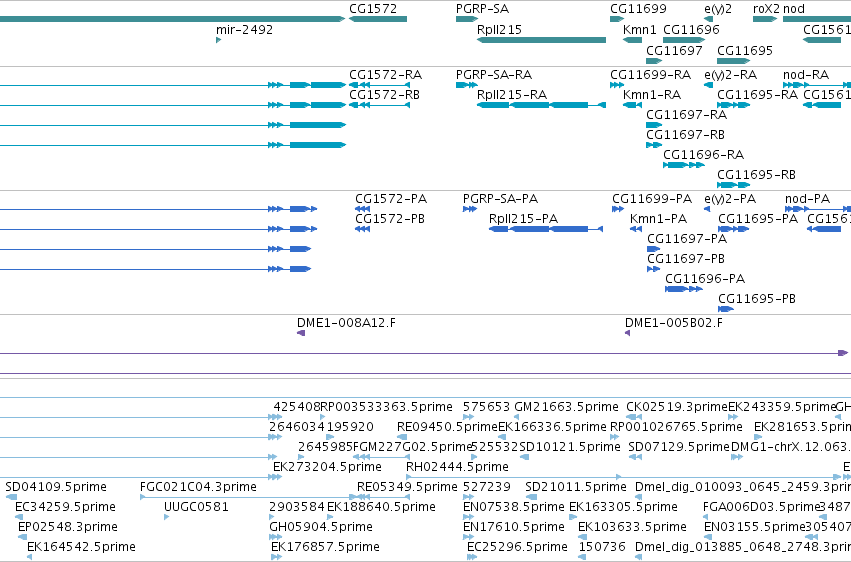851x562 pixels.
Task: Open EST SD07129.5prime
Action: click(x=635, y=457)
